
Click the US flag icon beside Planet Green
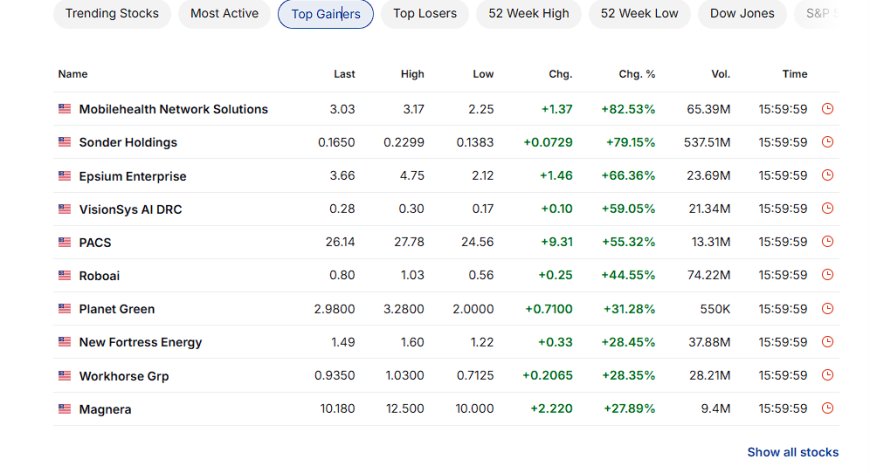pyautogui.click(x=64, y=309)
